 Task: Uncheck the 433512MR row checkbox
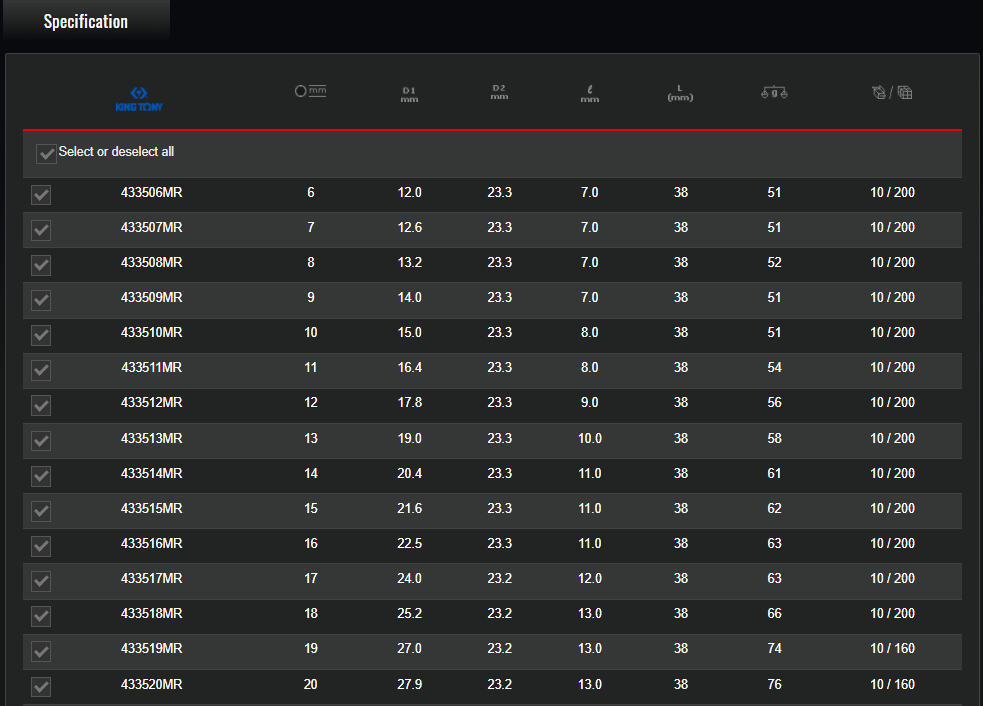coord(41,405)
